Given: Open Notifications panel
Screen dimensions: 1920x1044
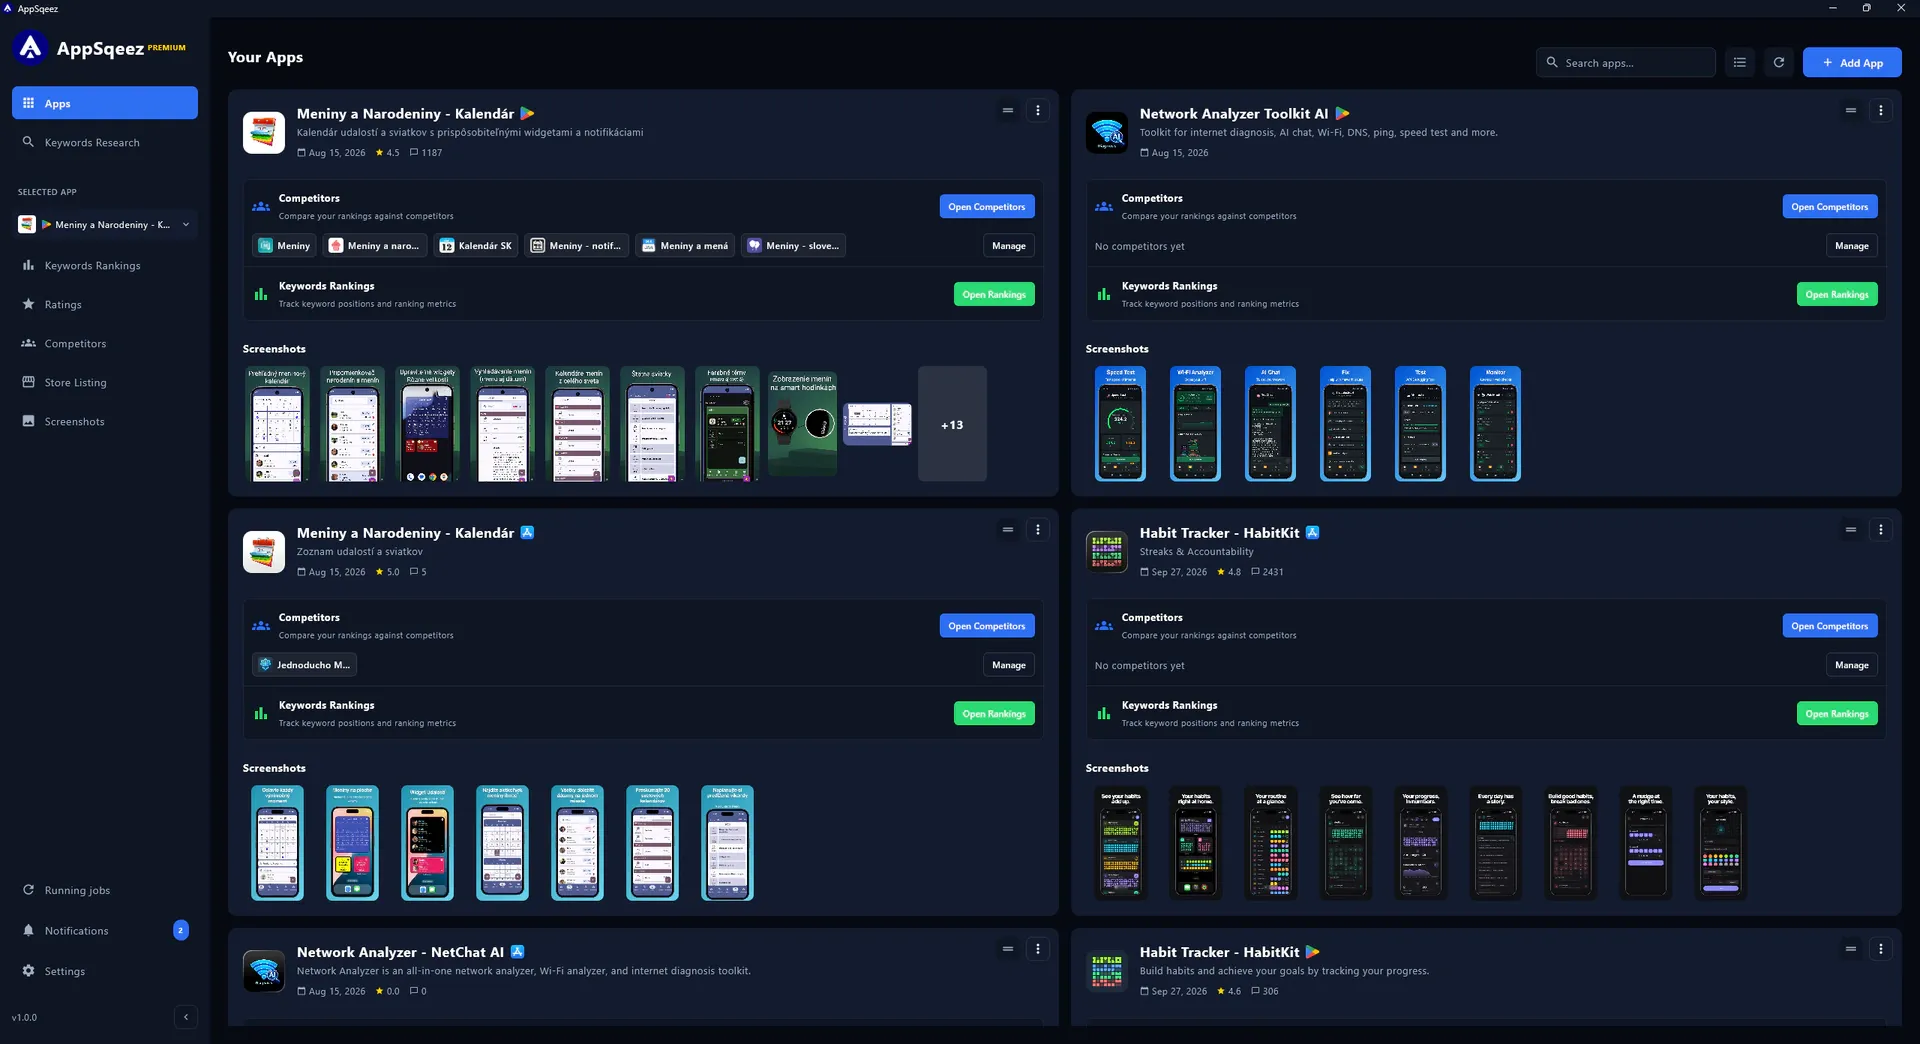Looking at the screenshot, I should tap(105, 930).
